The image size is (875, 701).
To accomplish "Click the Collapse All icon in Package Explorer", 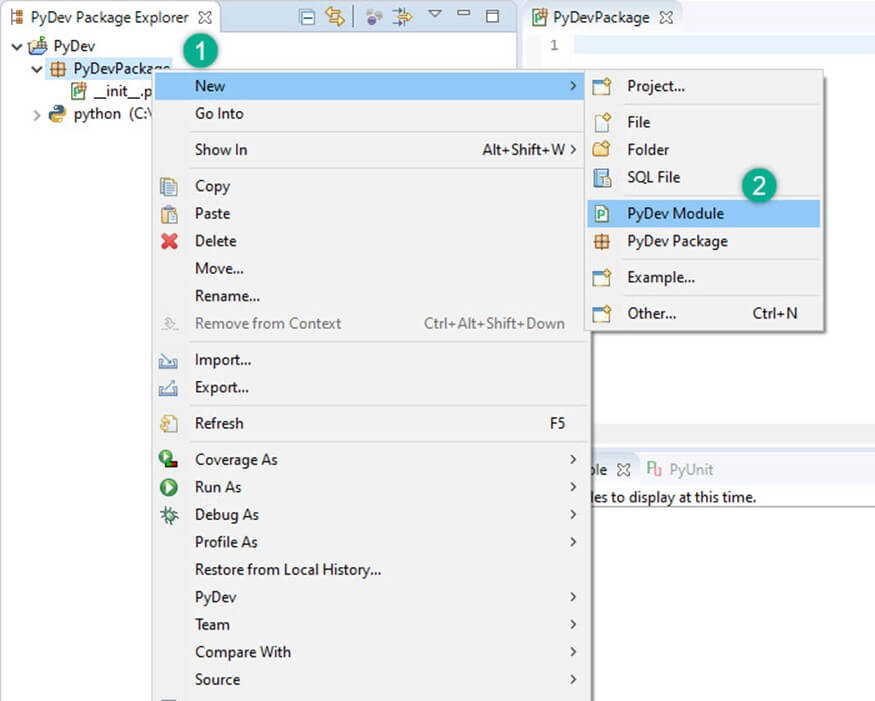I will 308,17.
